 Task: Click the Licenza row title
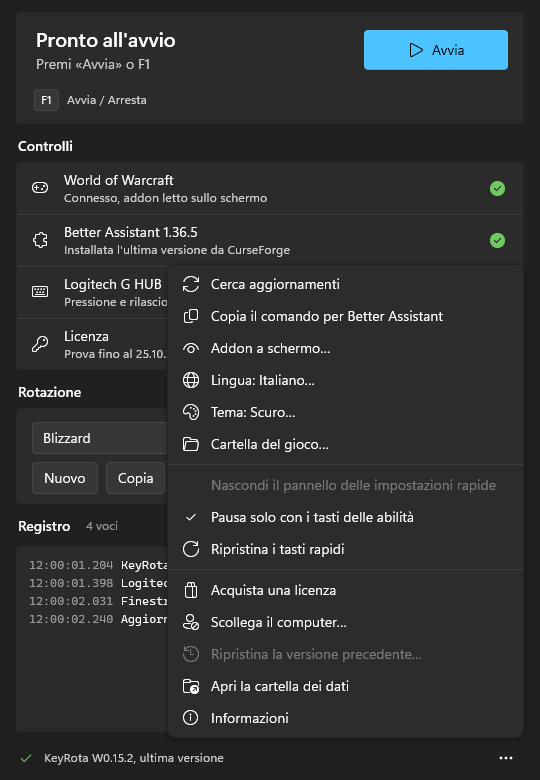tap(86, 336)
